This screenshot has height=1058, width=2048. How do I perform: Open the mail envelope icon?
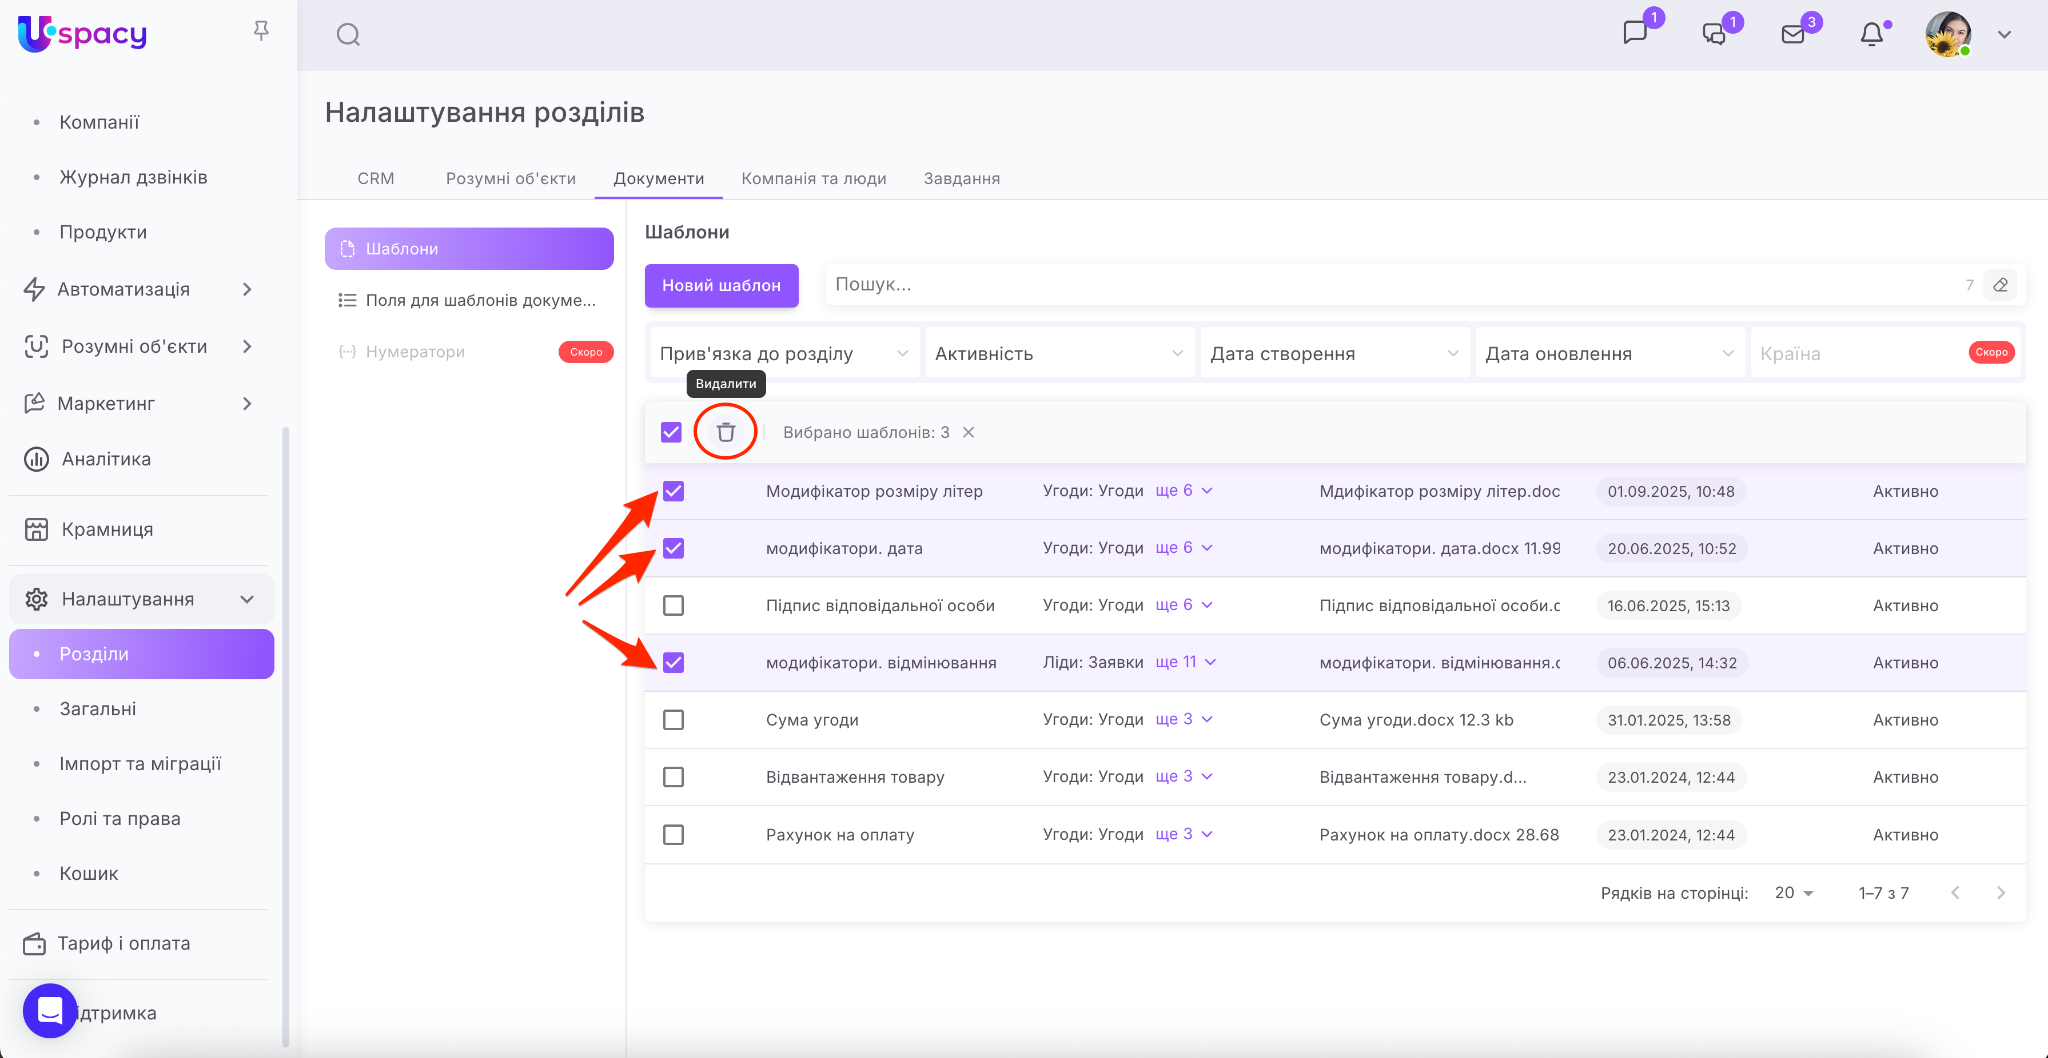tap(1793, 35)
